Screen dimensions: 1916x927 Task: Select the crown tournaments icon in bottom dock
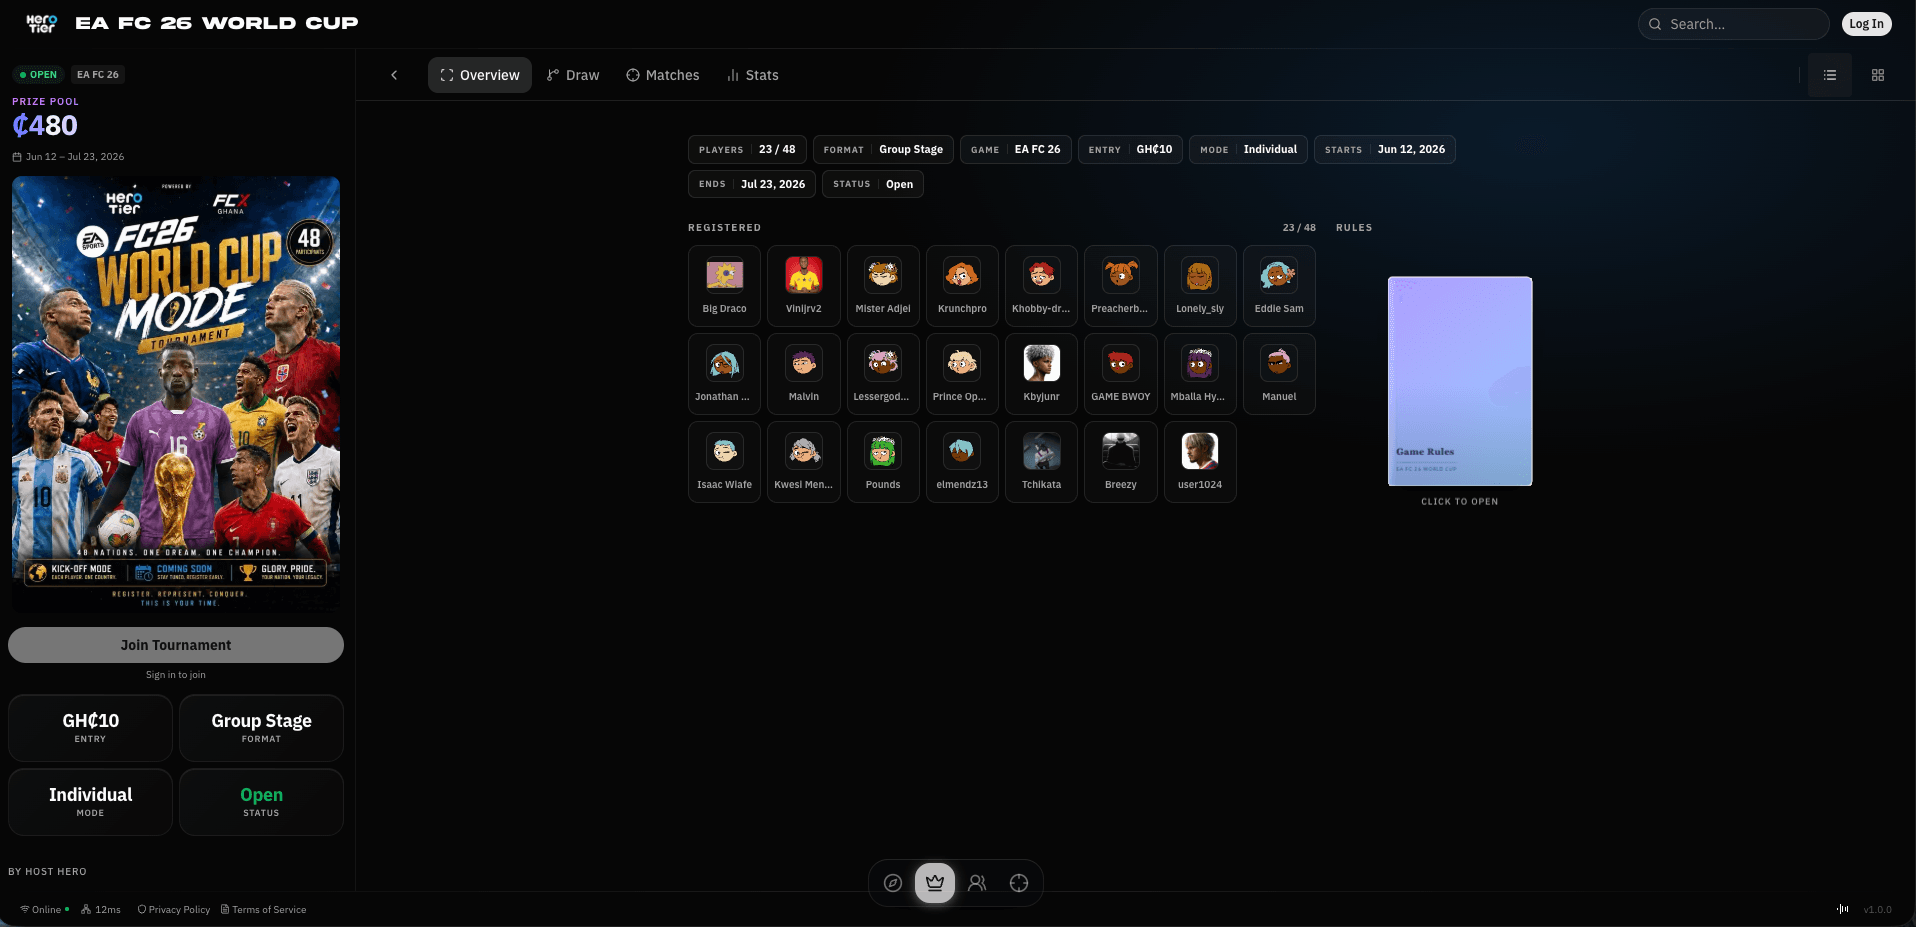(935, 883)
